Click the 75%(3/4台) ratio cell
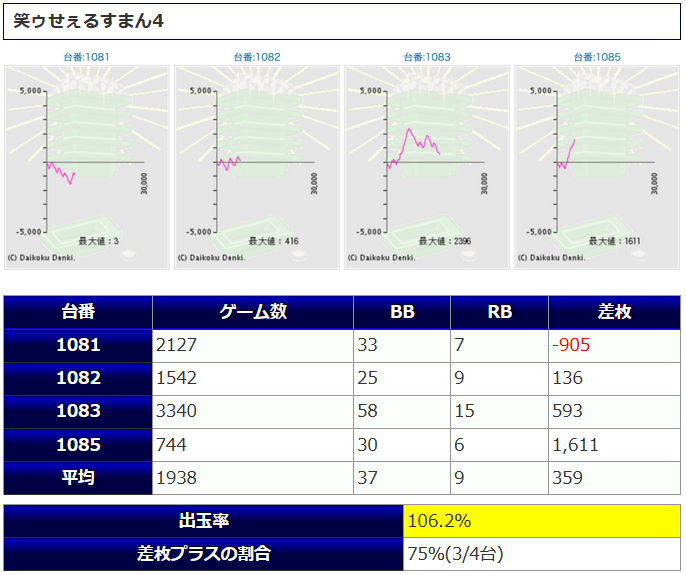 (541, 553)
